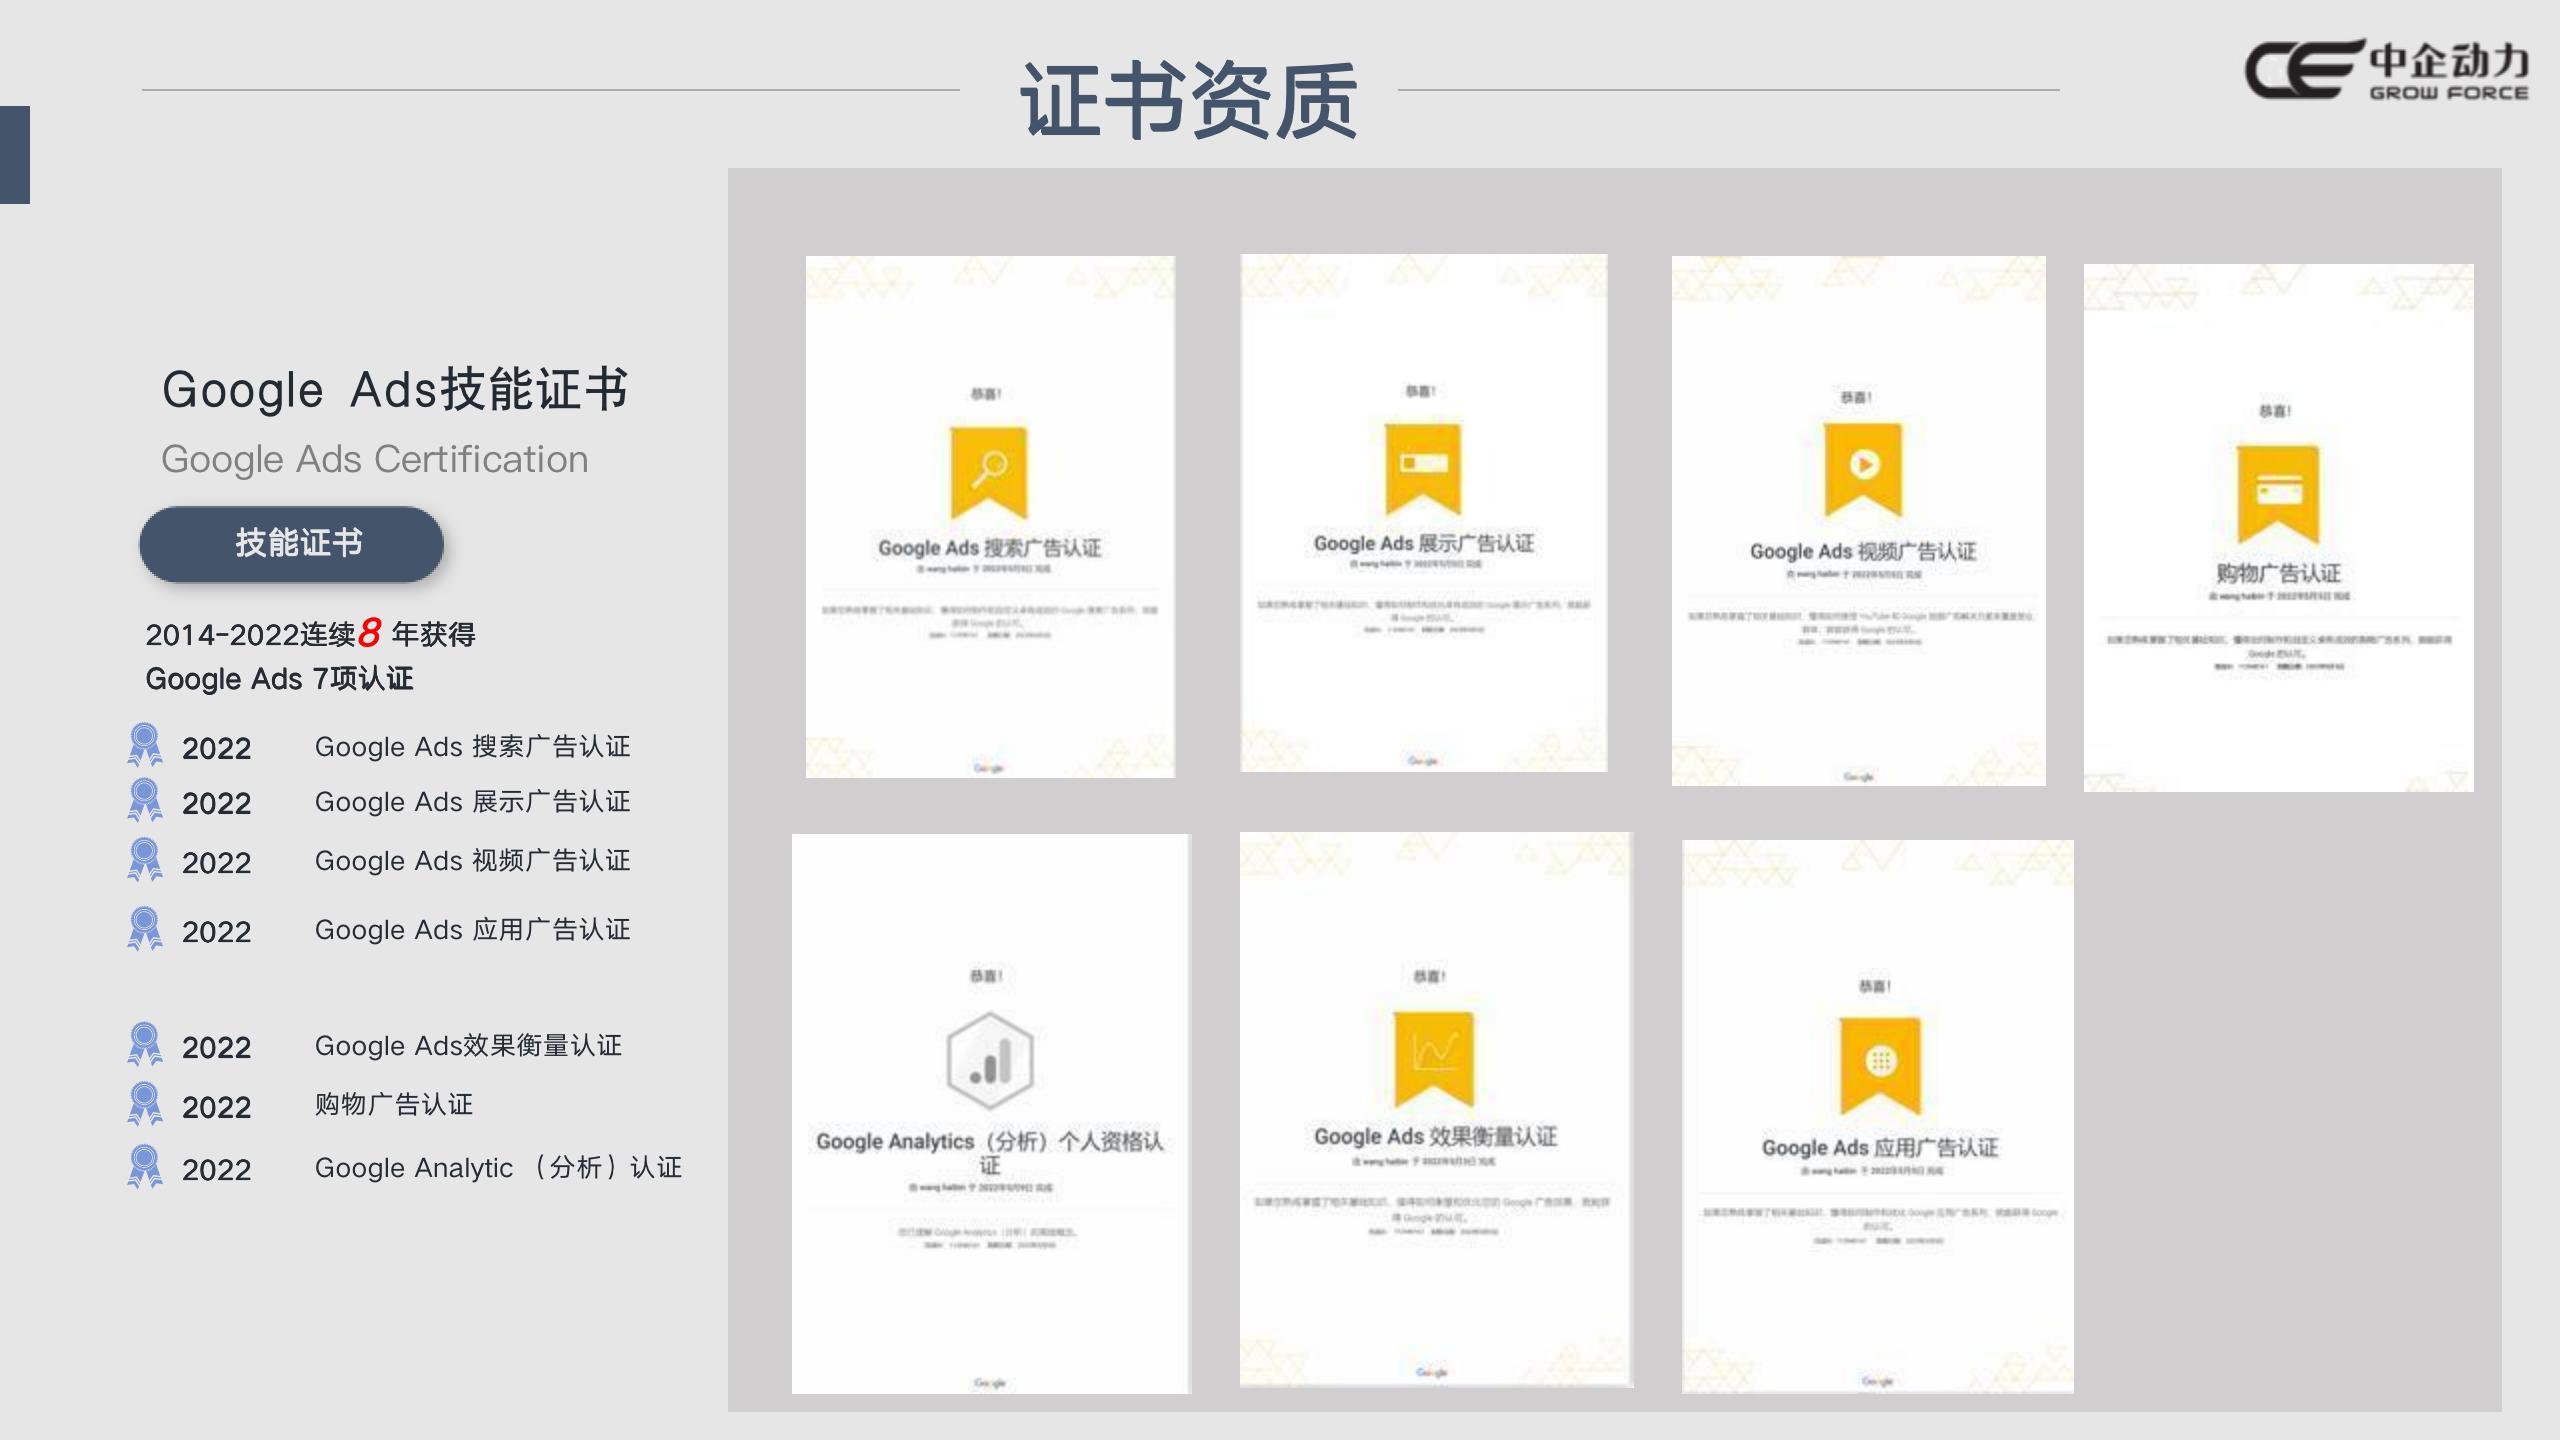This screenshot has width=2560, height=1440.
Task: Open the Google Ads 效果衡量认证 certificate thumbnail
Action: 1436,1110
